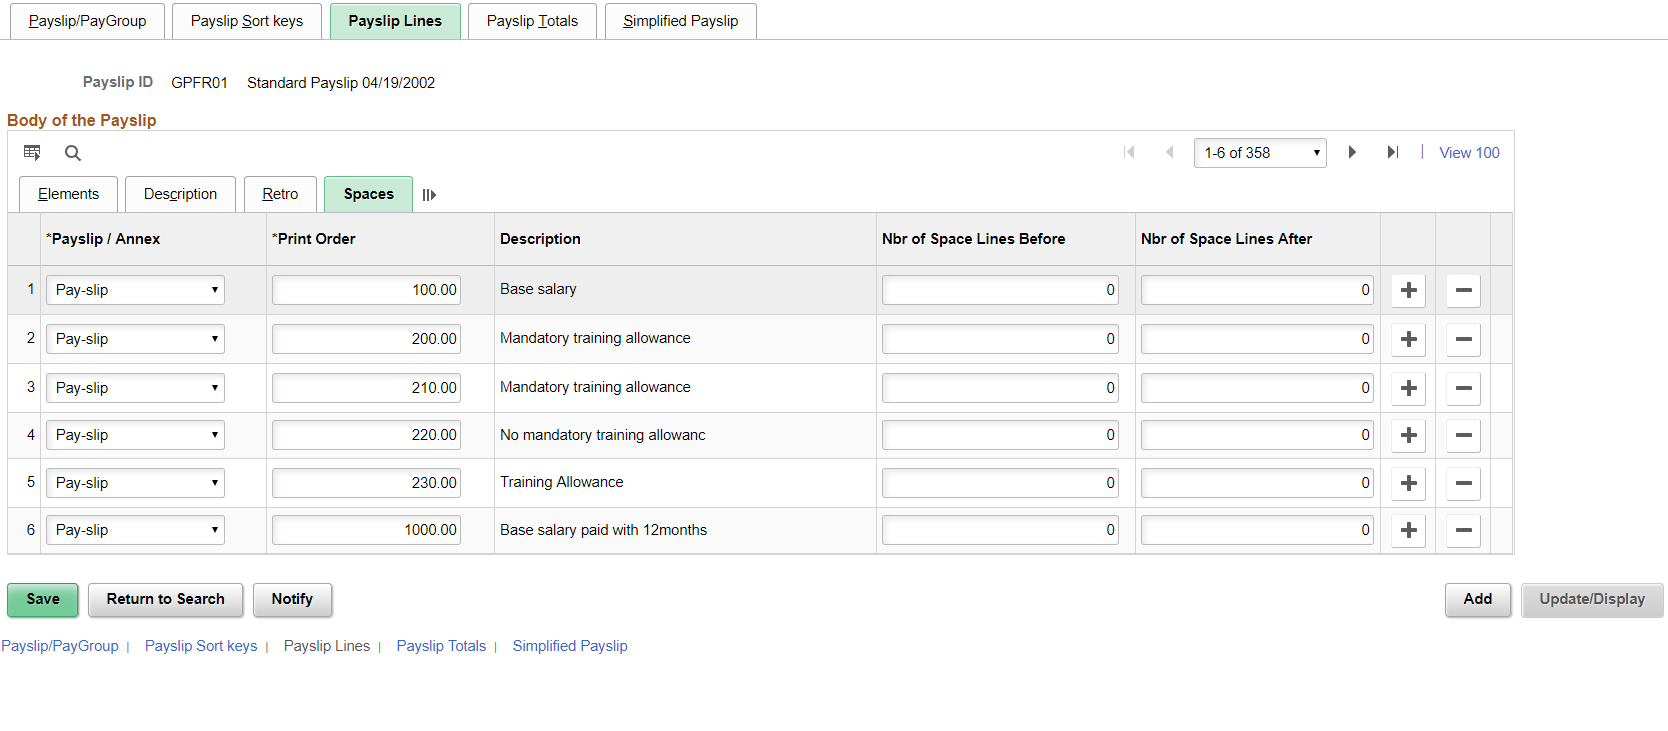The image size is (1668, 731).
Task: Show the Retro grid tab
Action: coord(280,194)
